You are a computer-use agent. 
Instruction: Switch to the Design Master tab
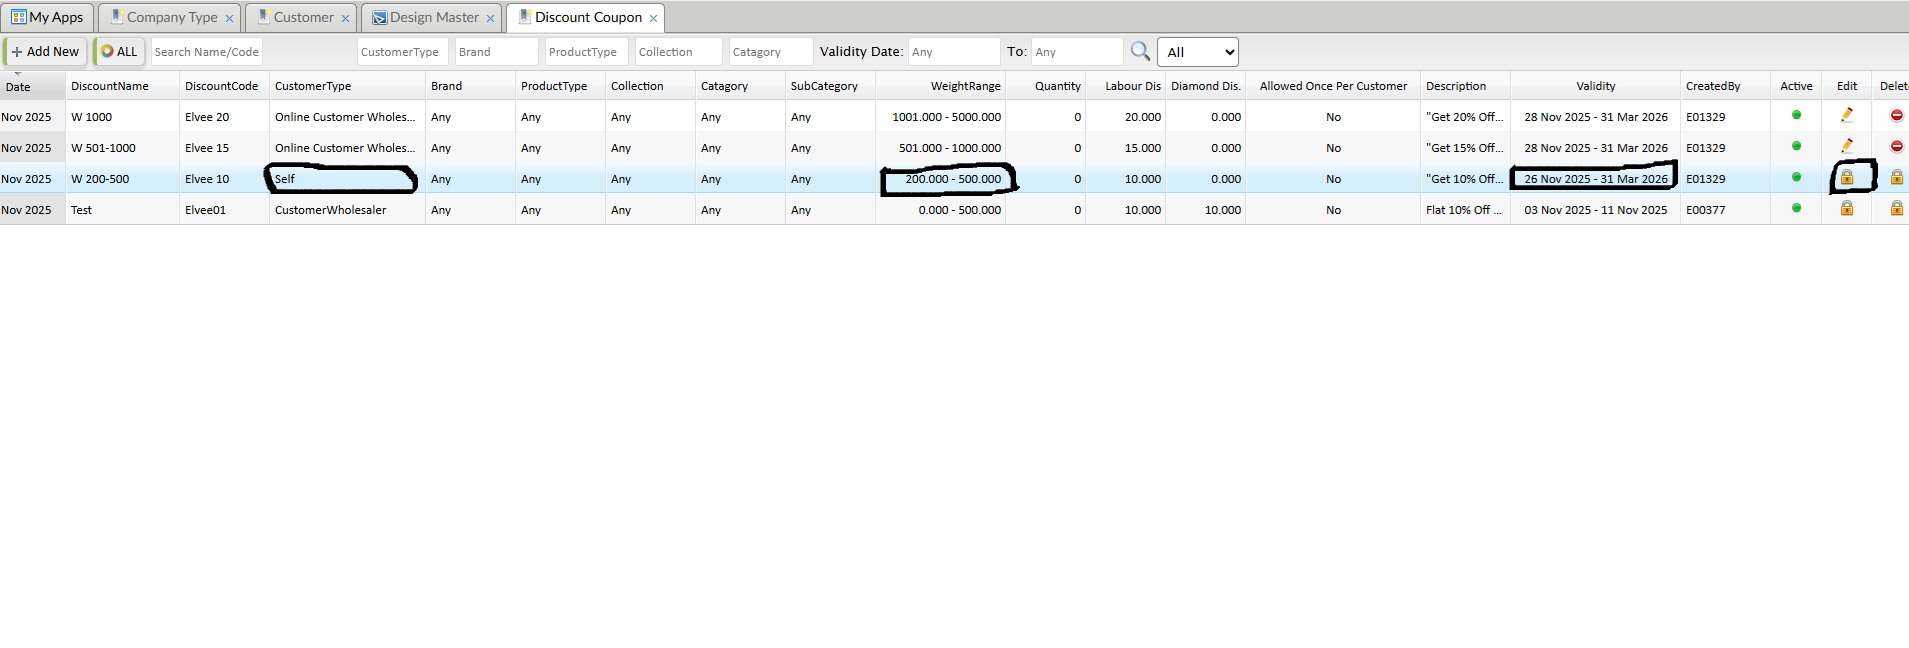(433, 18)
